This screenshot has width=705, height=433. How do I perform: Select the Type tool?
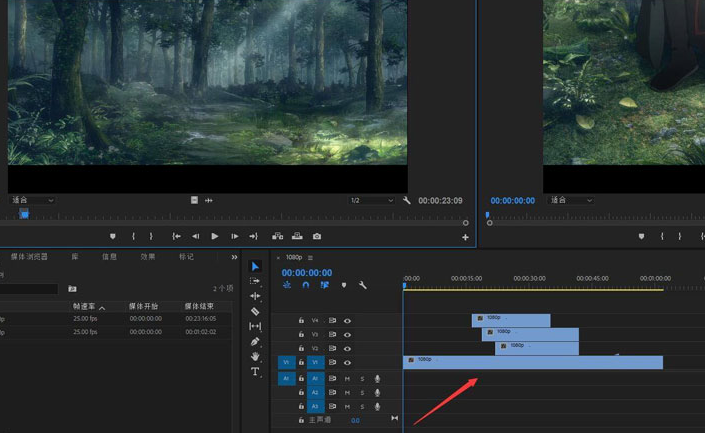(x=255, y=371)
